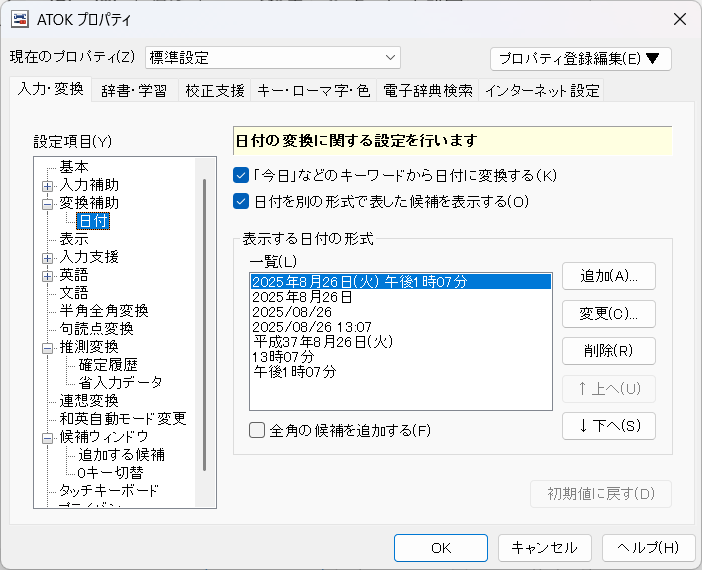The height and width of the screenshot is (570, 702).
Task: Move item down with 下へ(S) button
Action: point(609,425)
